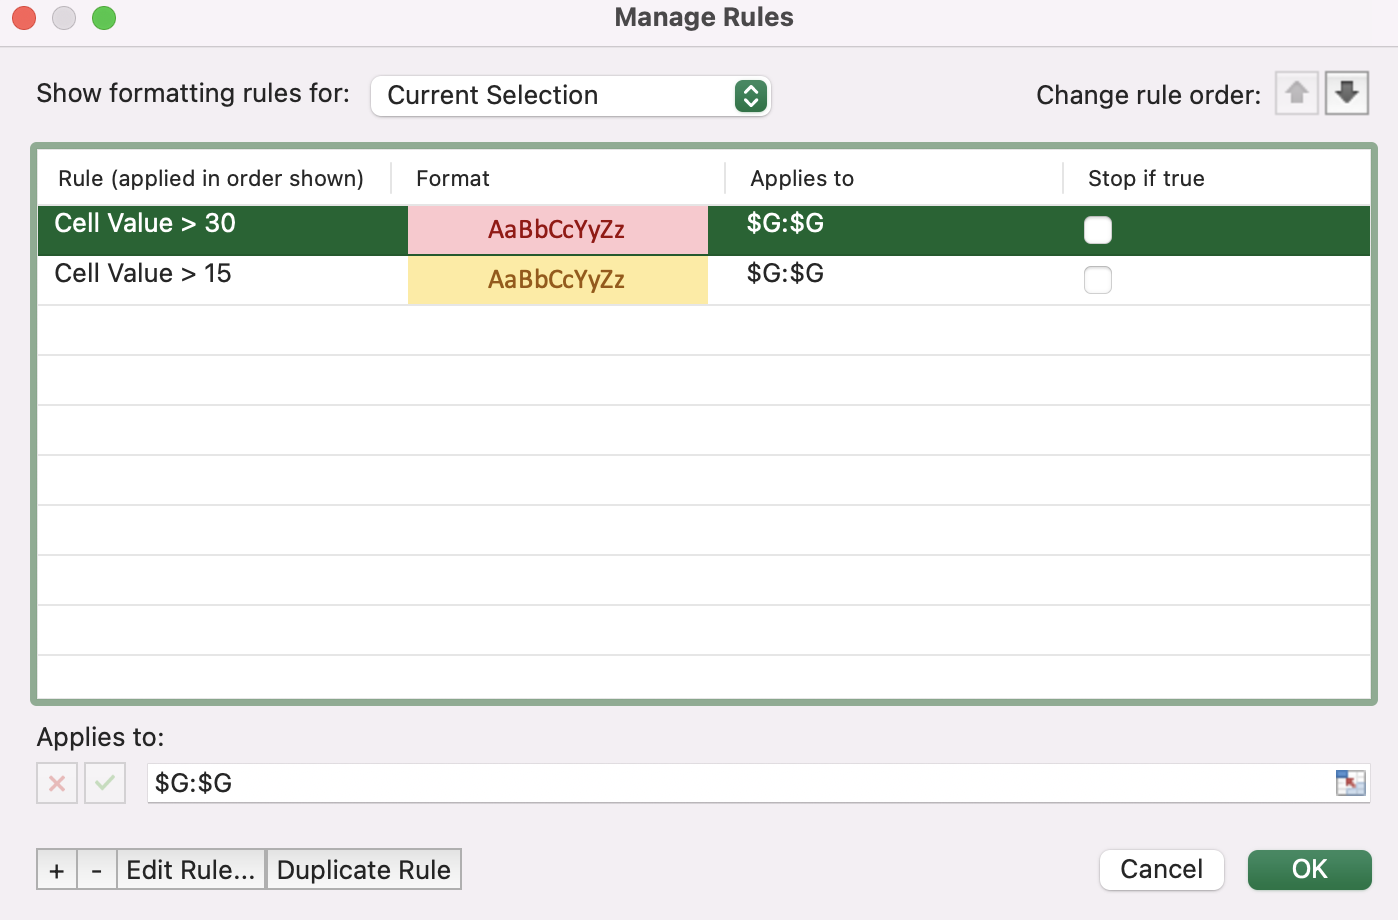The width and height of the screenshot is (1398, 920).
Task: Click the green macOS zoom window button
Action: point(104,18)
